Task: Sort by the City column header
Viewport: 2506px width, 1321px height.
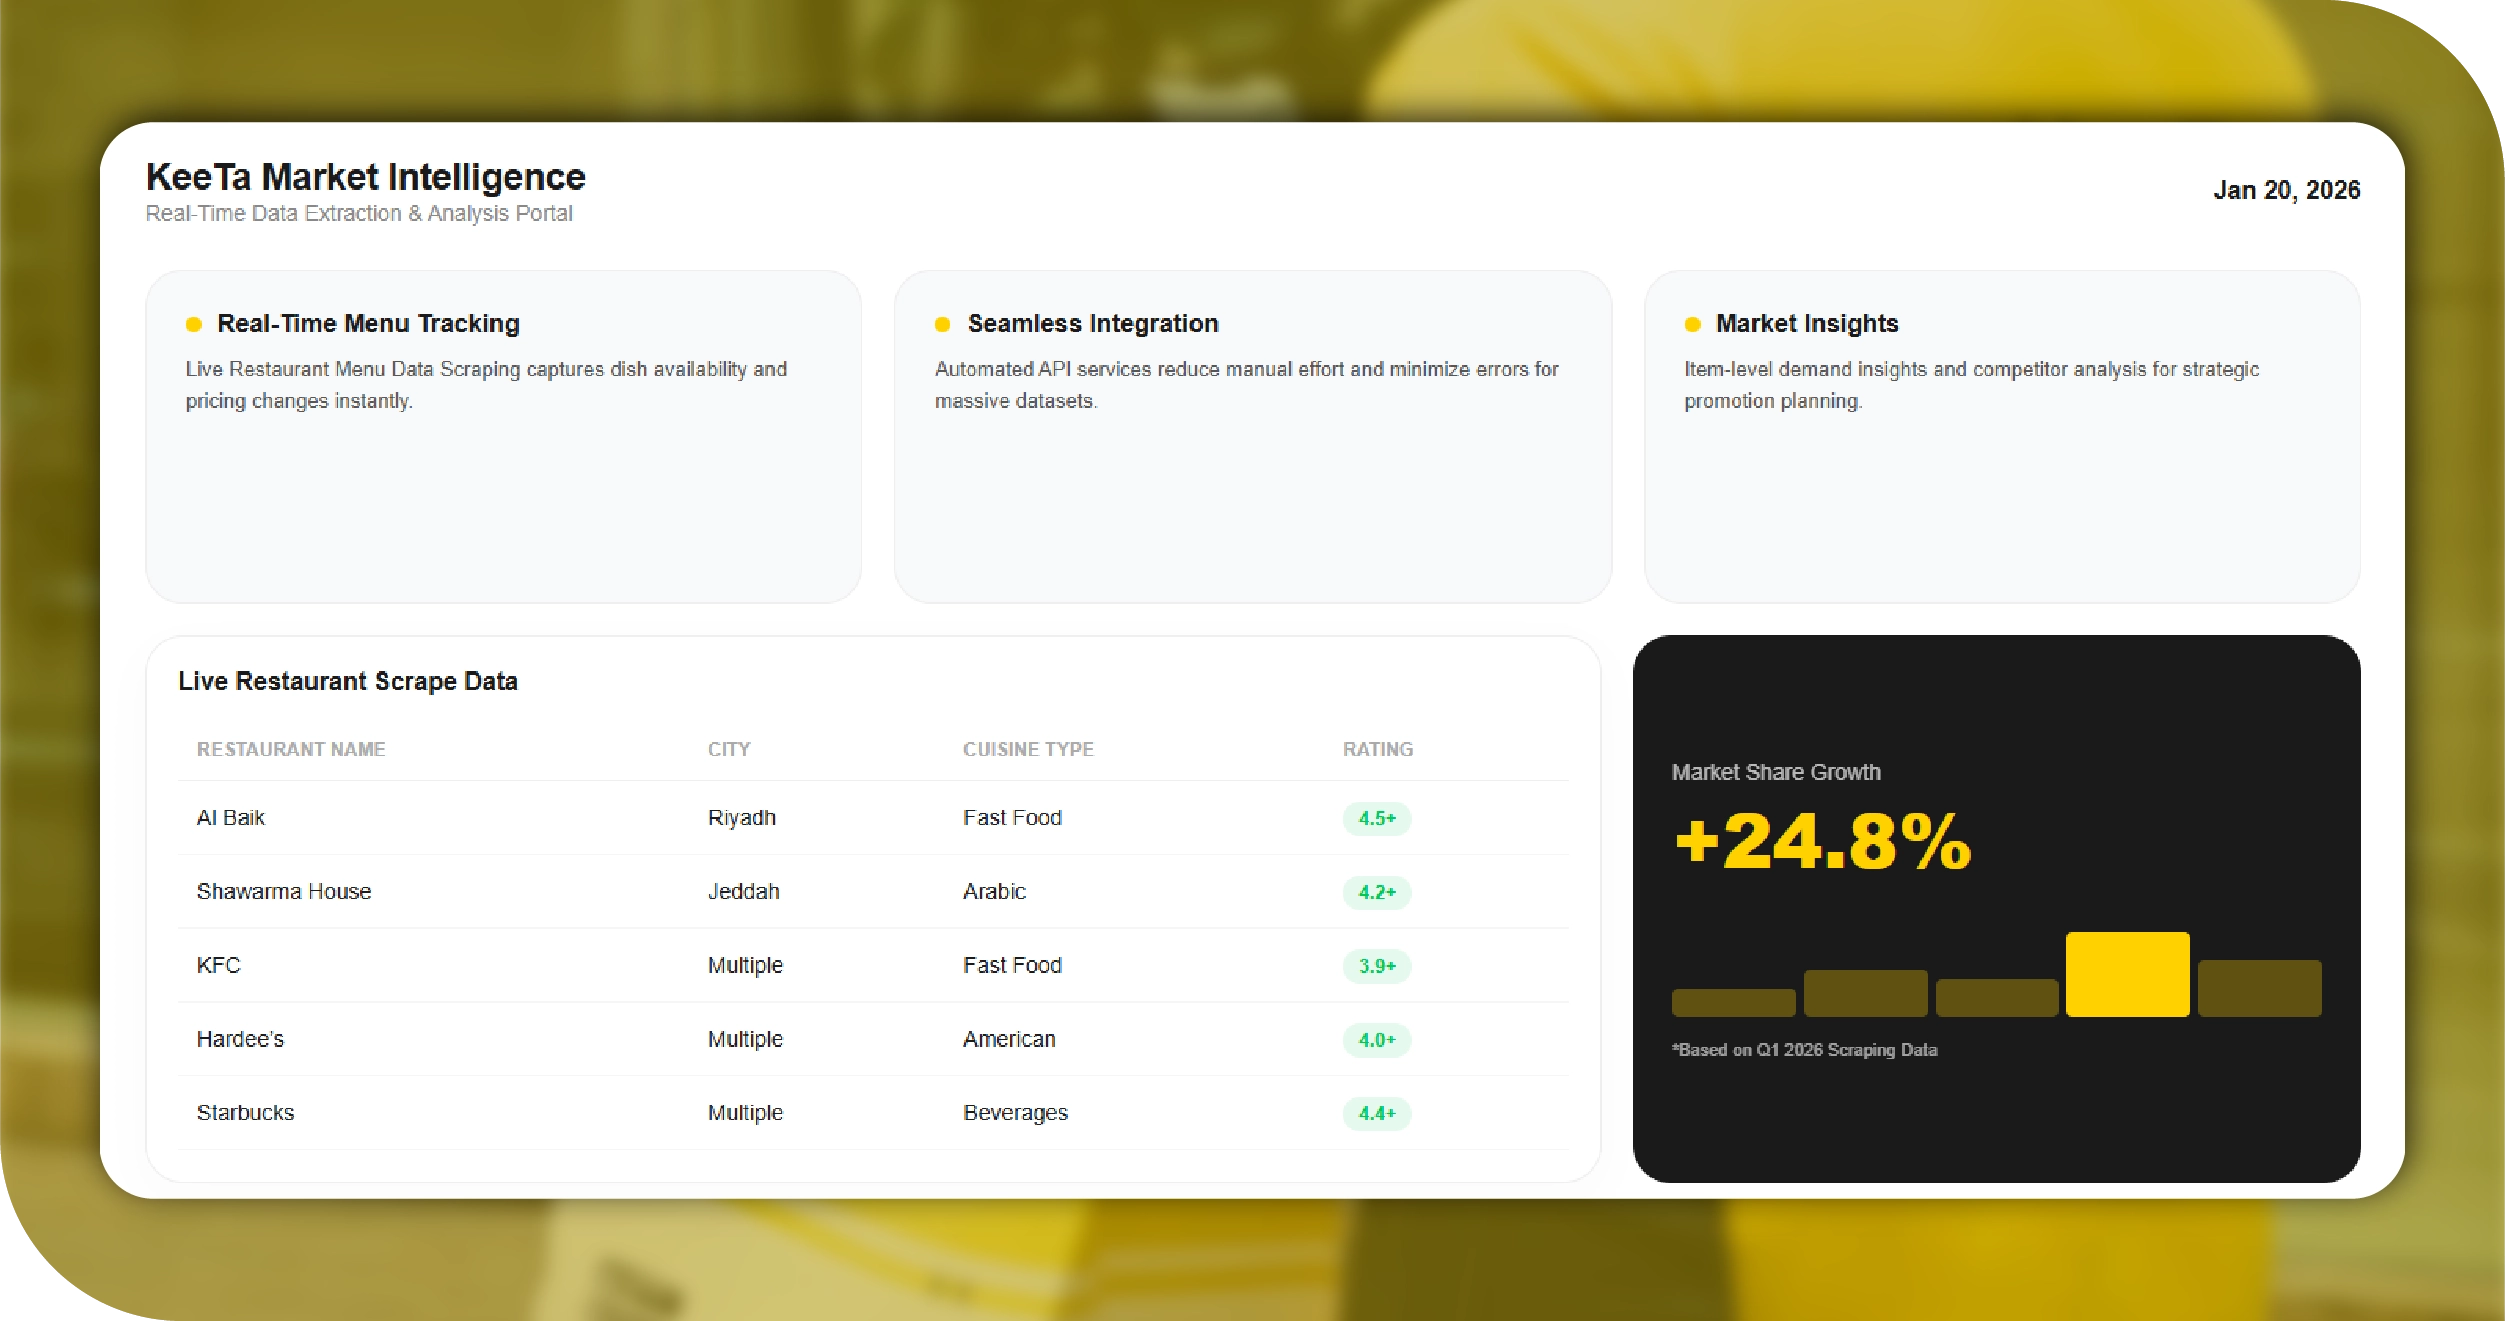Action: pos(729,749)
